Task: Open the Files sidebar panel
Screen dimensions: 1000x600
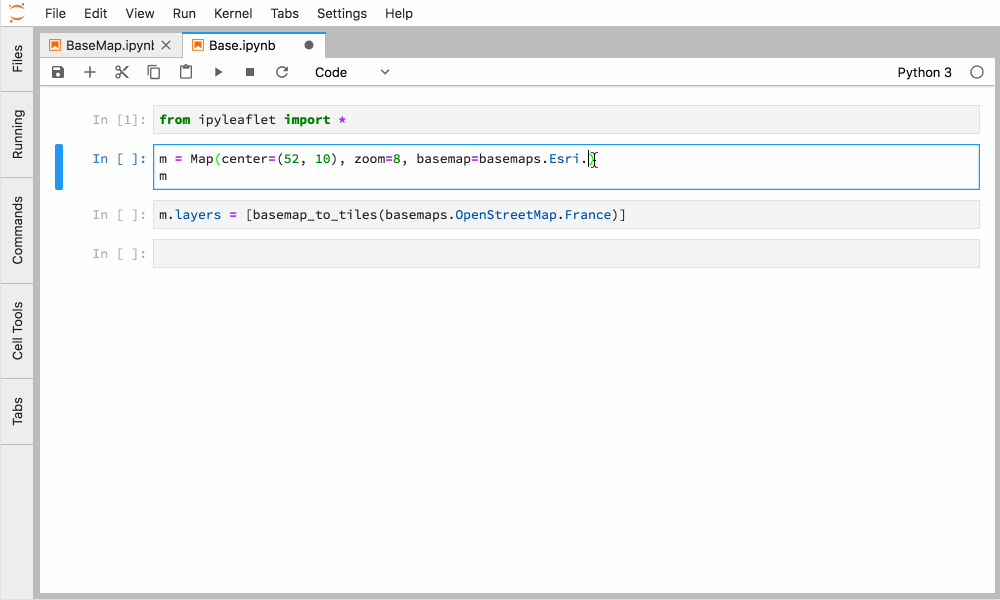Action: pyautogui.click(x=17, y=59)
